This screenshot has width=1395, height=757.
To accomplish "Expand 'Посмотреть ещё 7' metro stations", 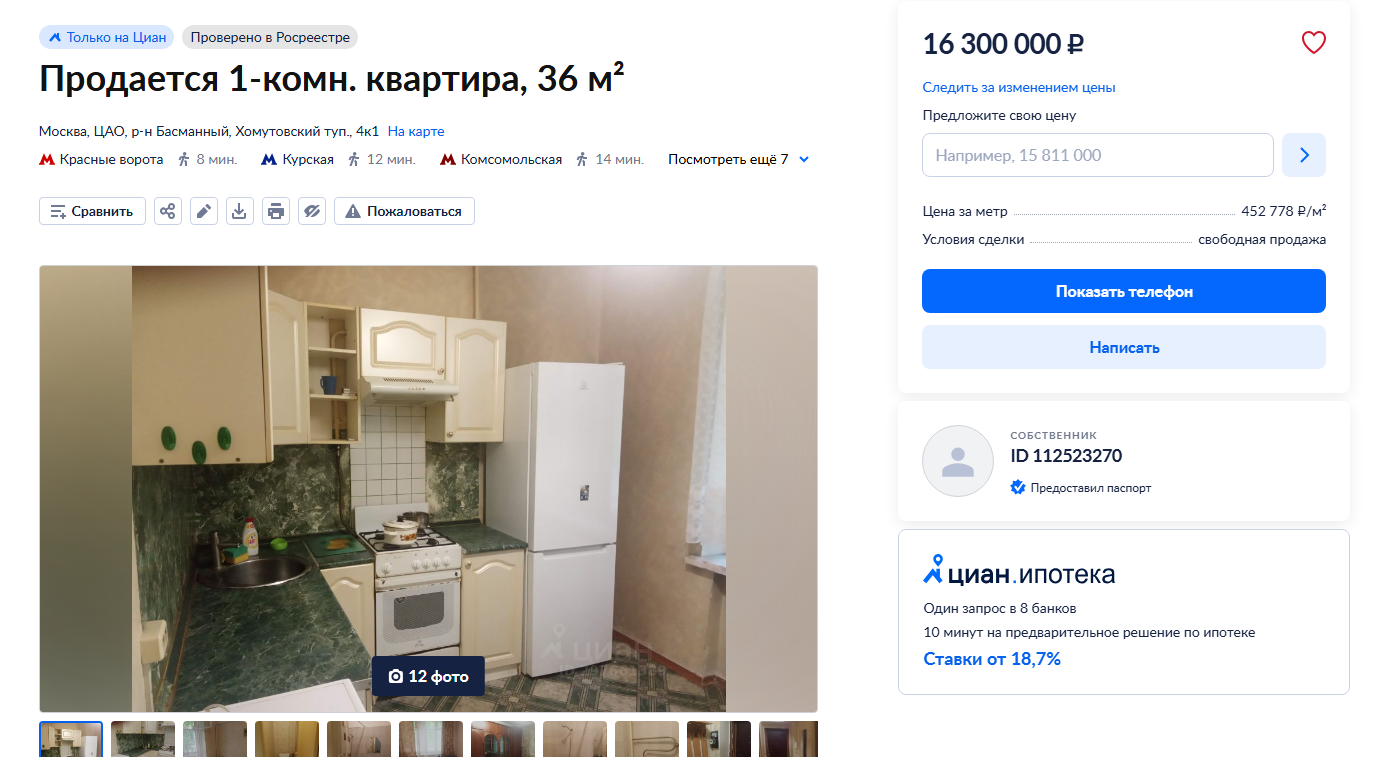I will click(x=738, y=159).
